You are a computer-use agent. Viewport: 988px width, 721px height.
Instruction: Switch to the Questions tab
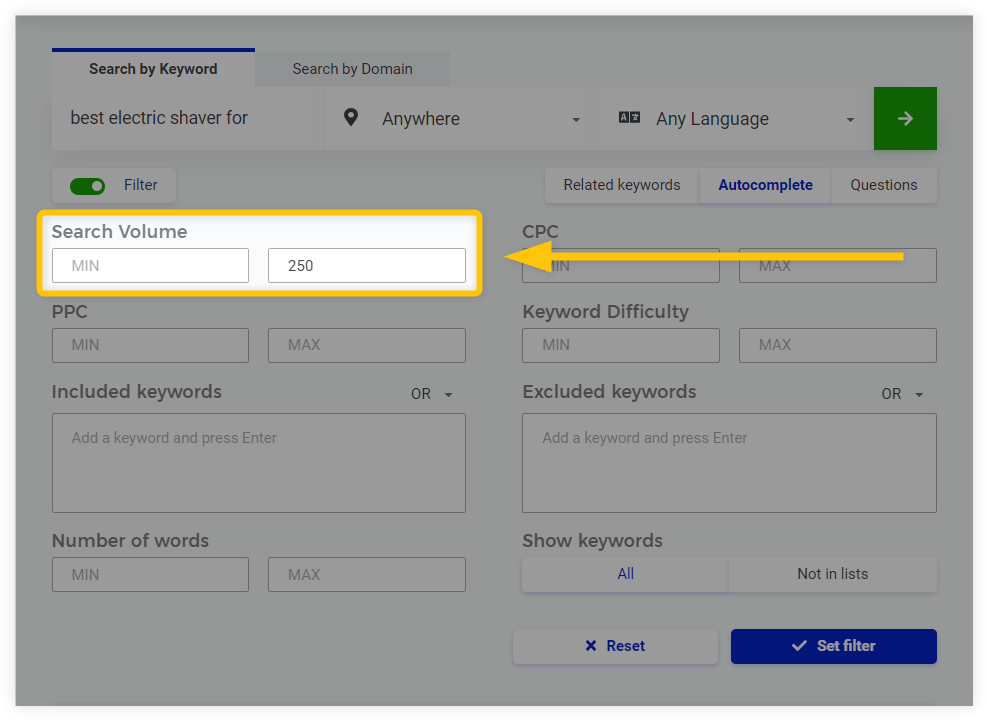click(x=883, y=185)
